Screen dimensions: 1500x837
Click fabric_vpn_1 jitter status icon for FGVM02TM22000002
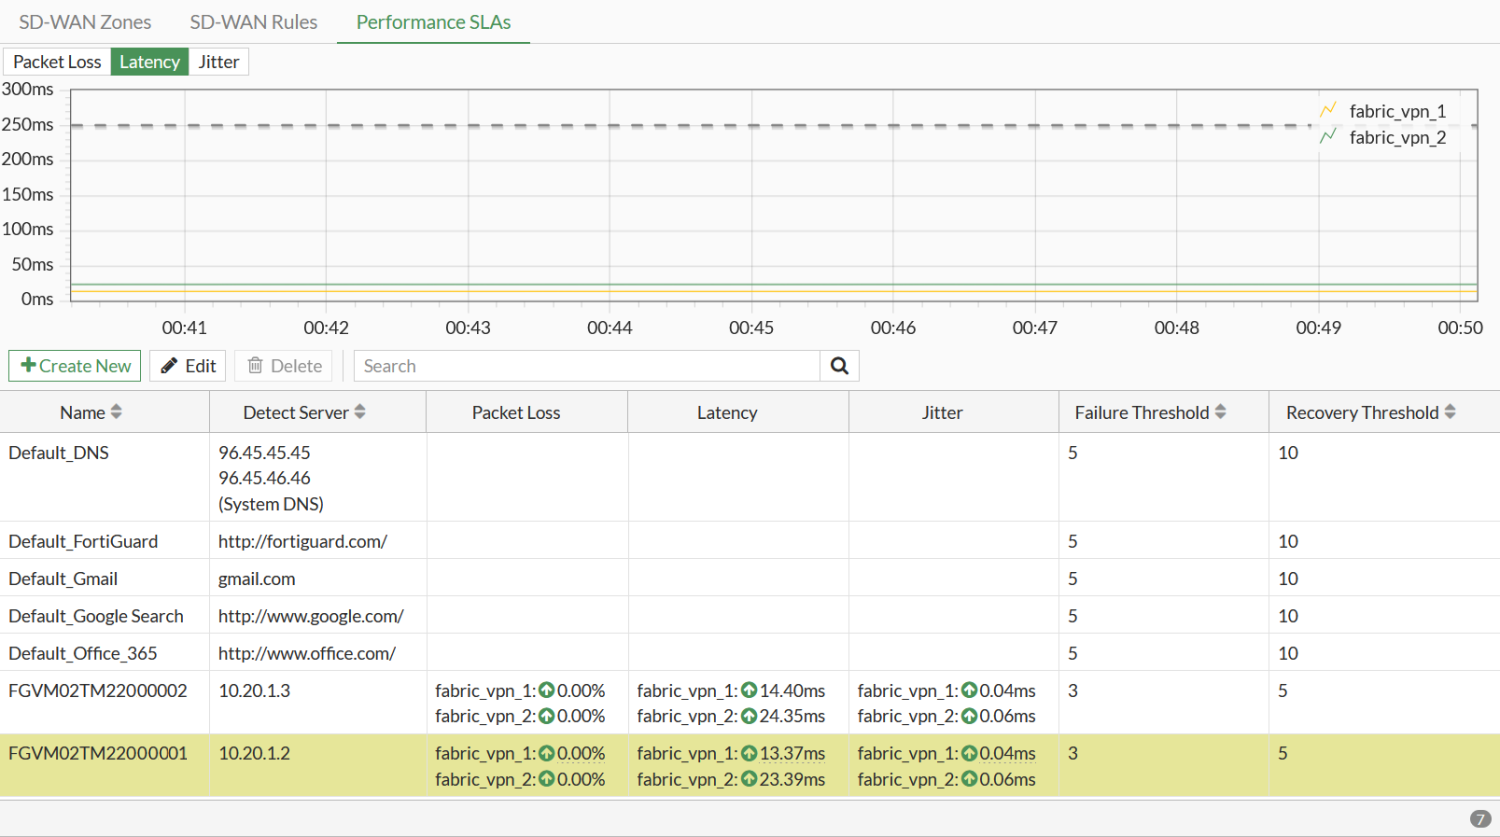coord(969,690)
